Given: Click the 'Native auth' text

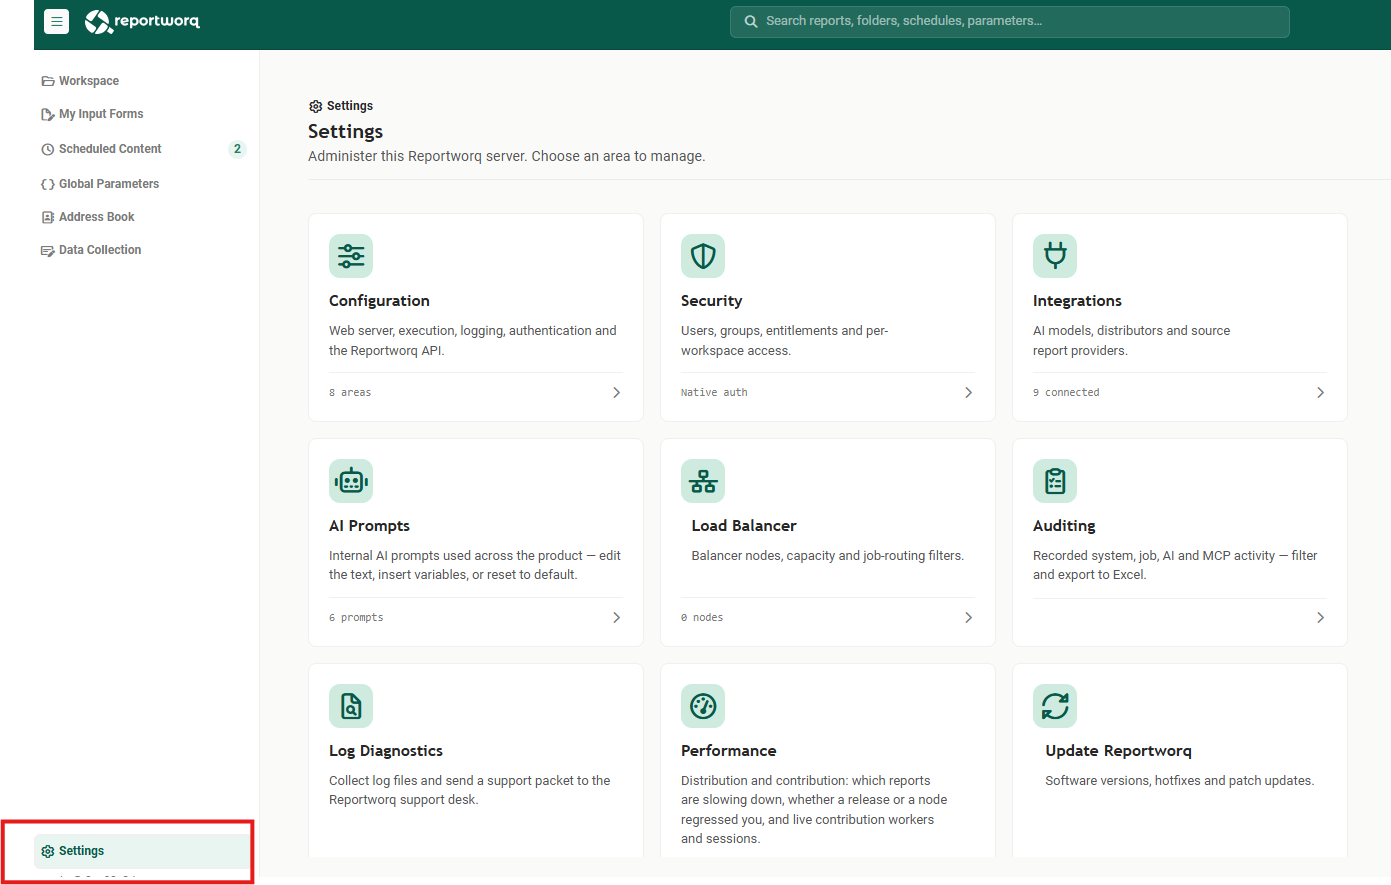Looking at the screenshot, I should click(714, 393).
